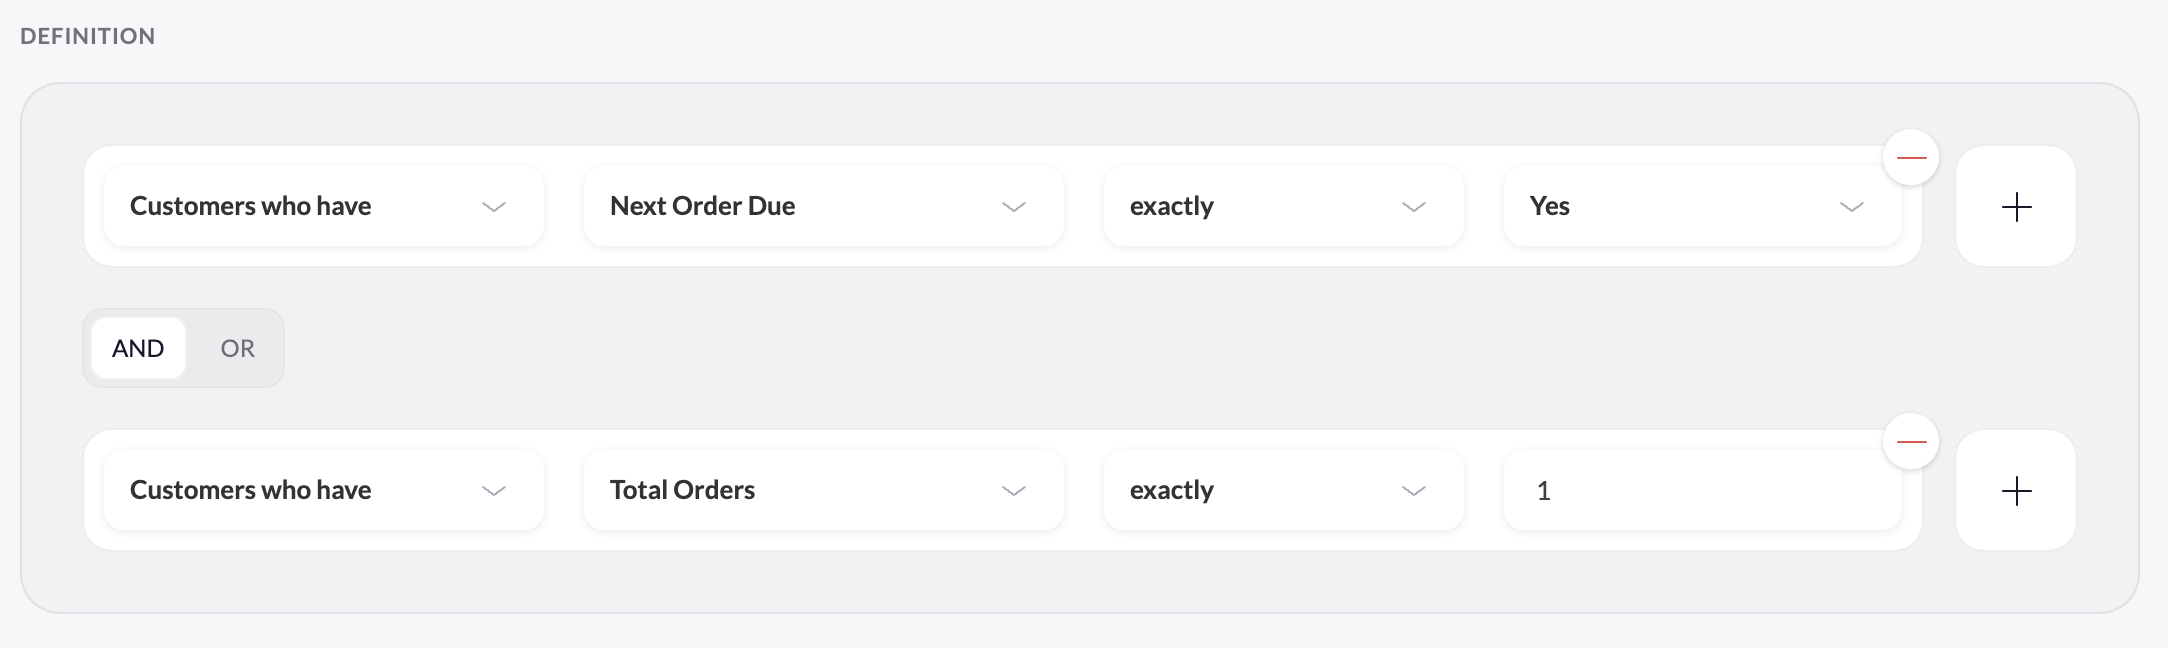
Task: Remove the Next Order Due condition with minus icon
Action: [x=1911, y=156]
